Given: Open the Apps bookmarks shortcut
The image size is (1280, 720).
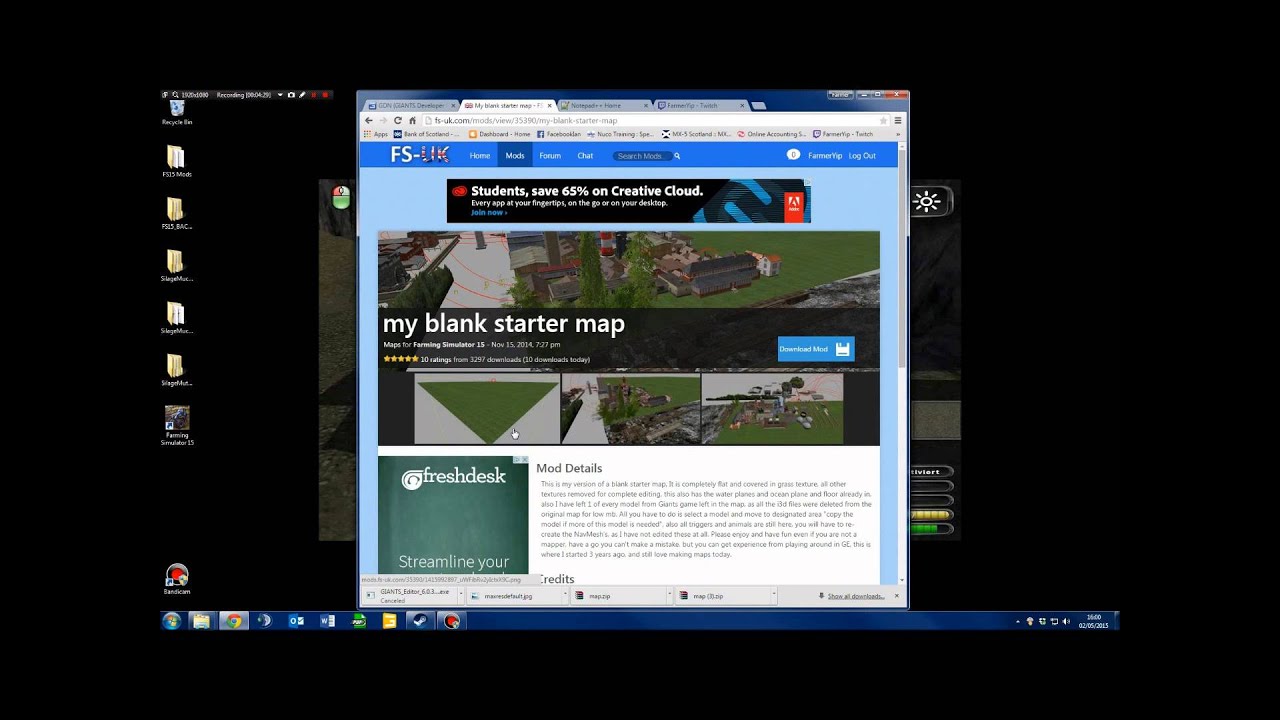Looking at the screenshot, I should coord(375,134).
